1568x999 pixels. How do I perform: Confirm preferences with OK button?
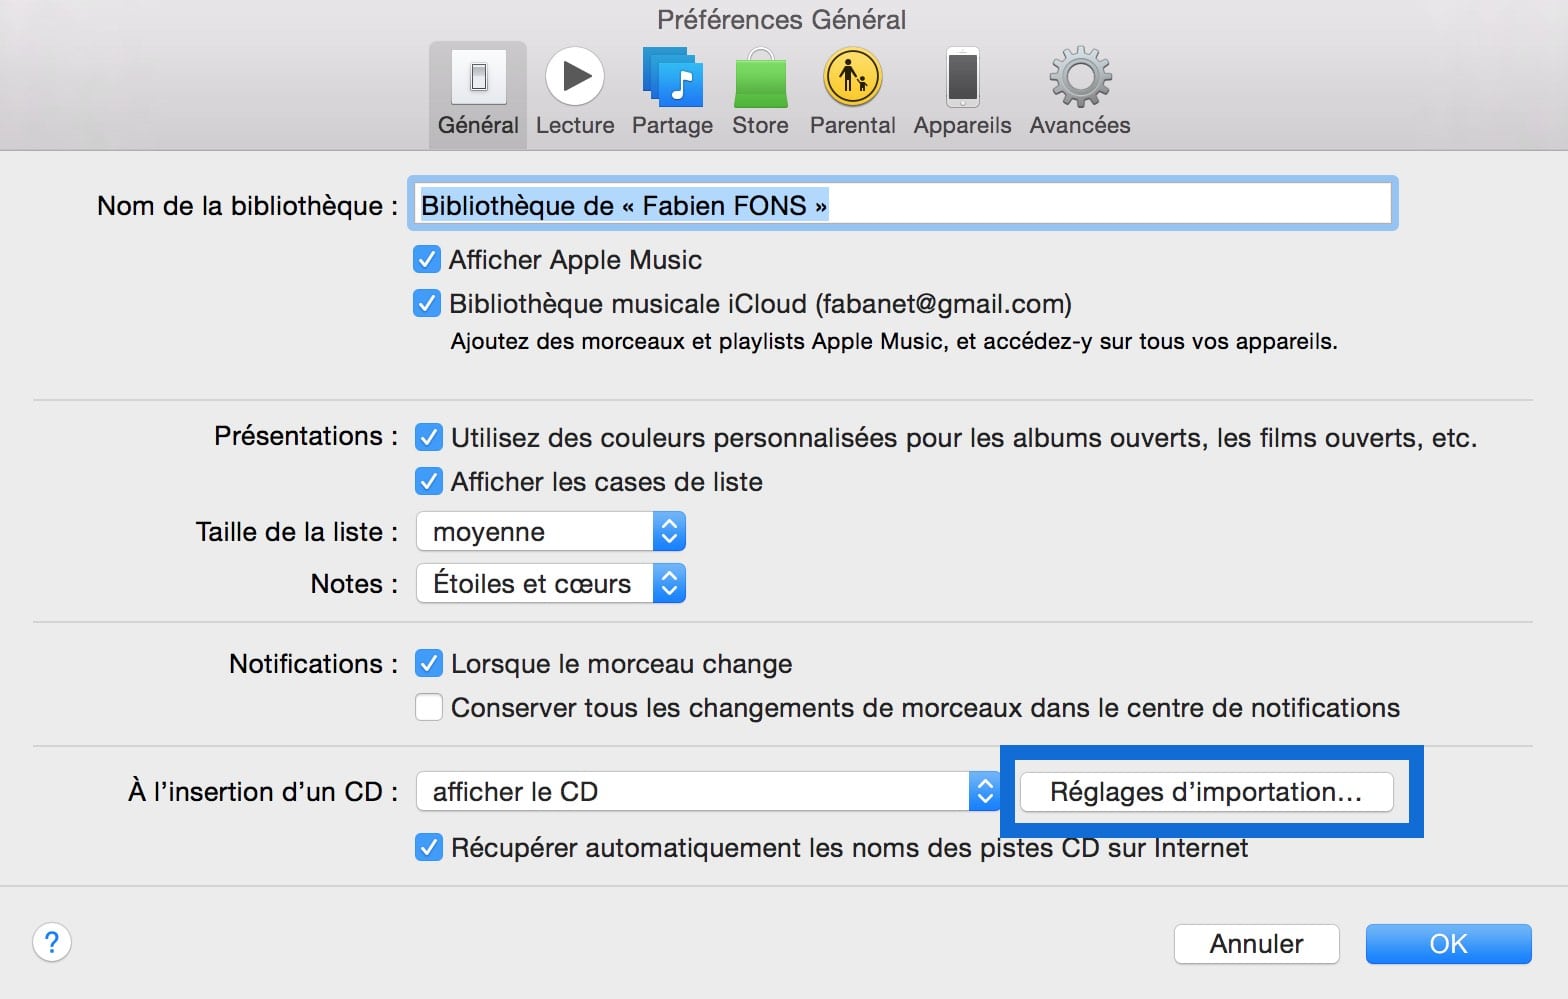[1448, 944]
